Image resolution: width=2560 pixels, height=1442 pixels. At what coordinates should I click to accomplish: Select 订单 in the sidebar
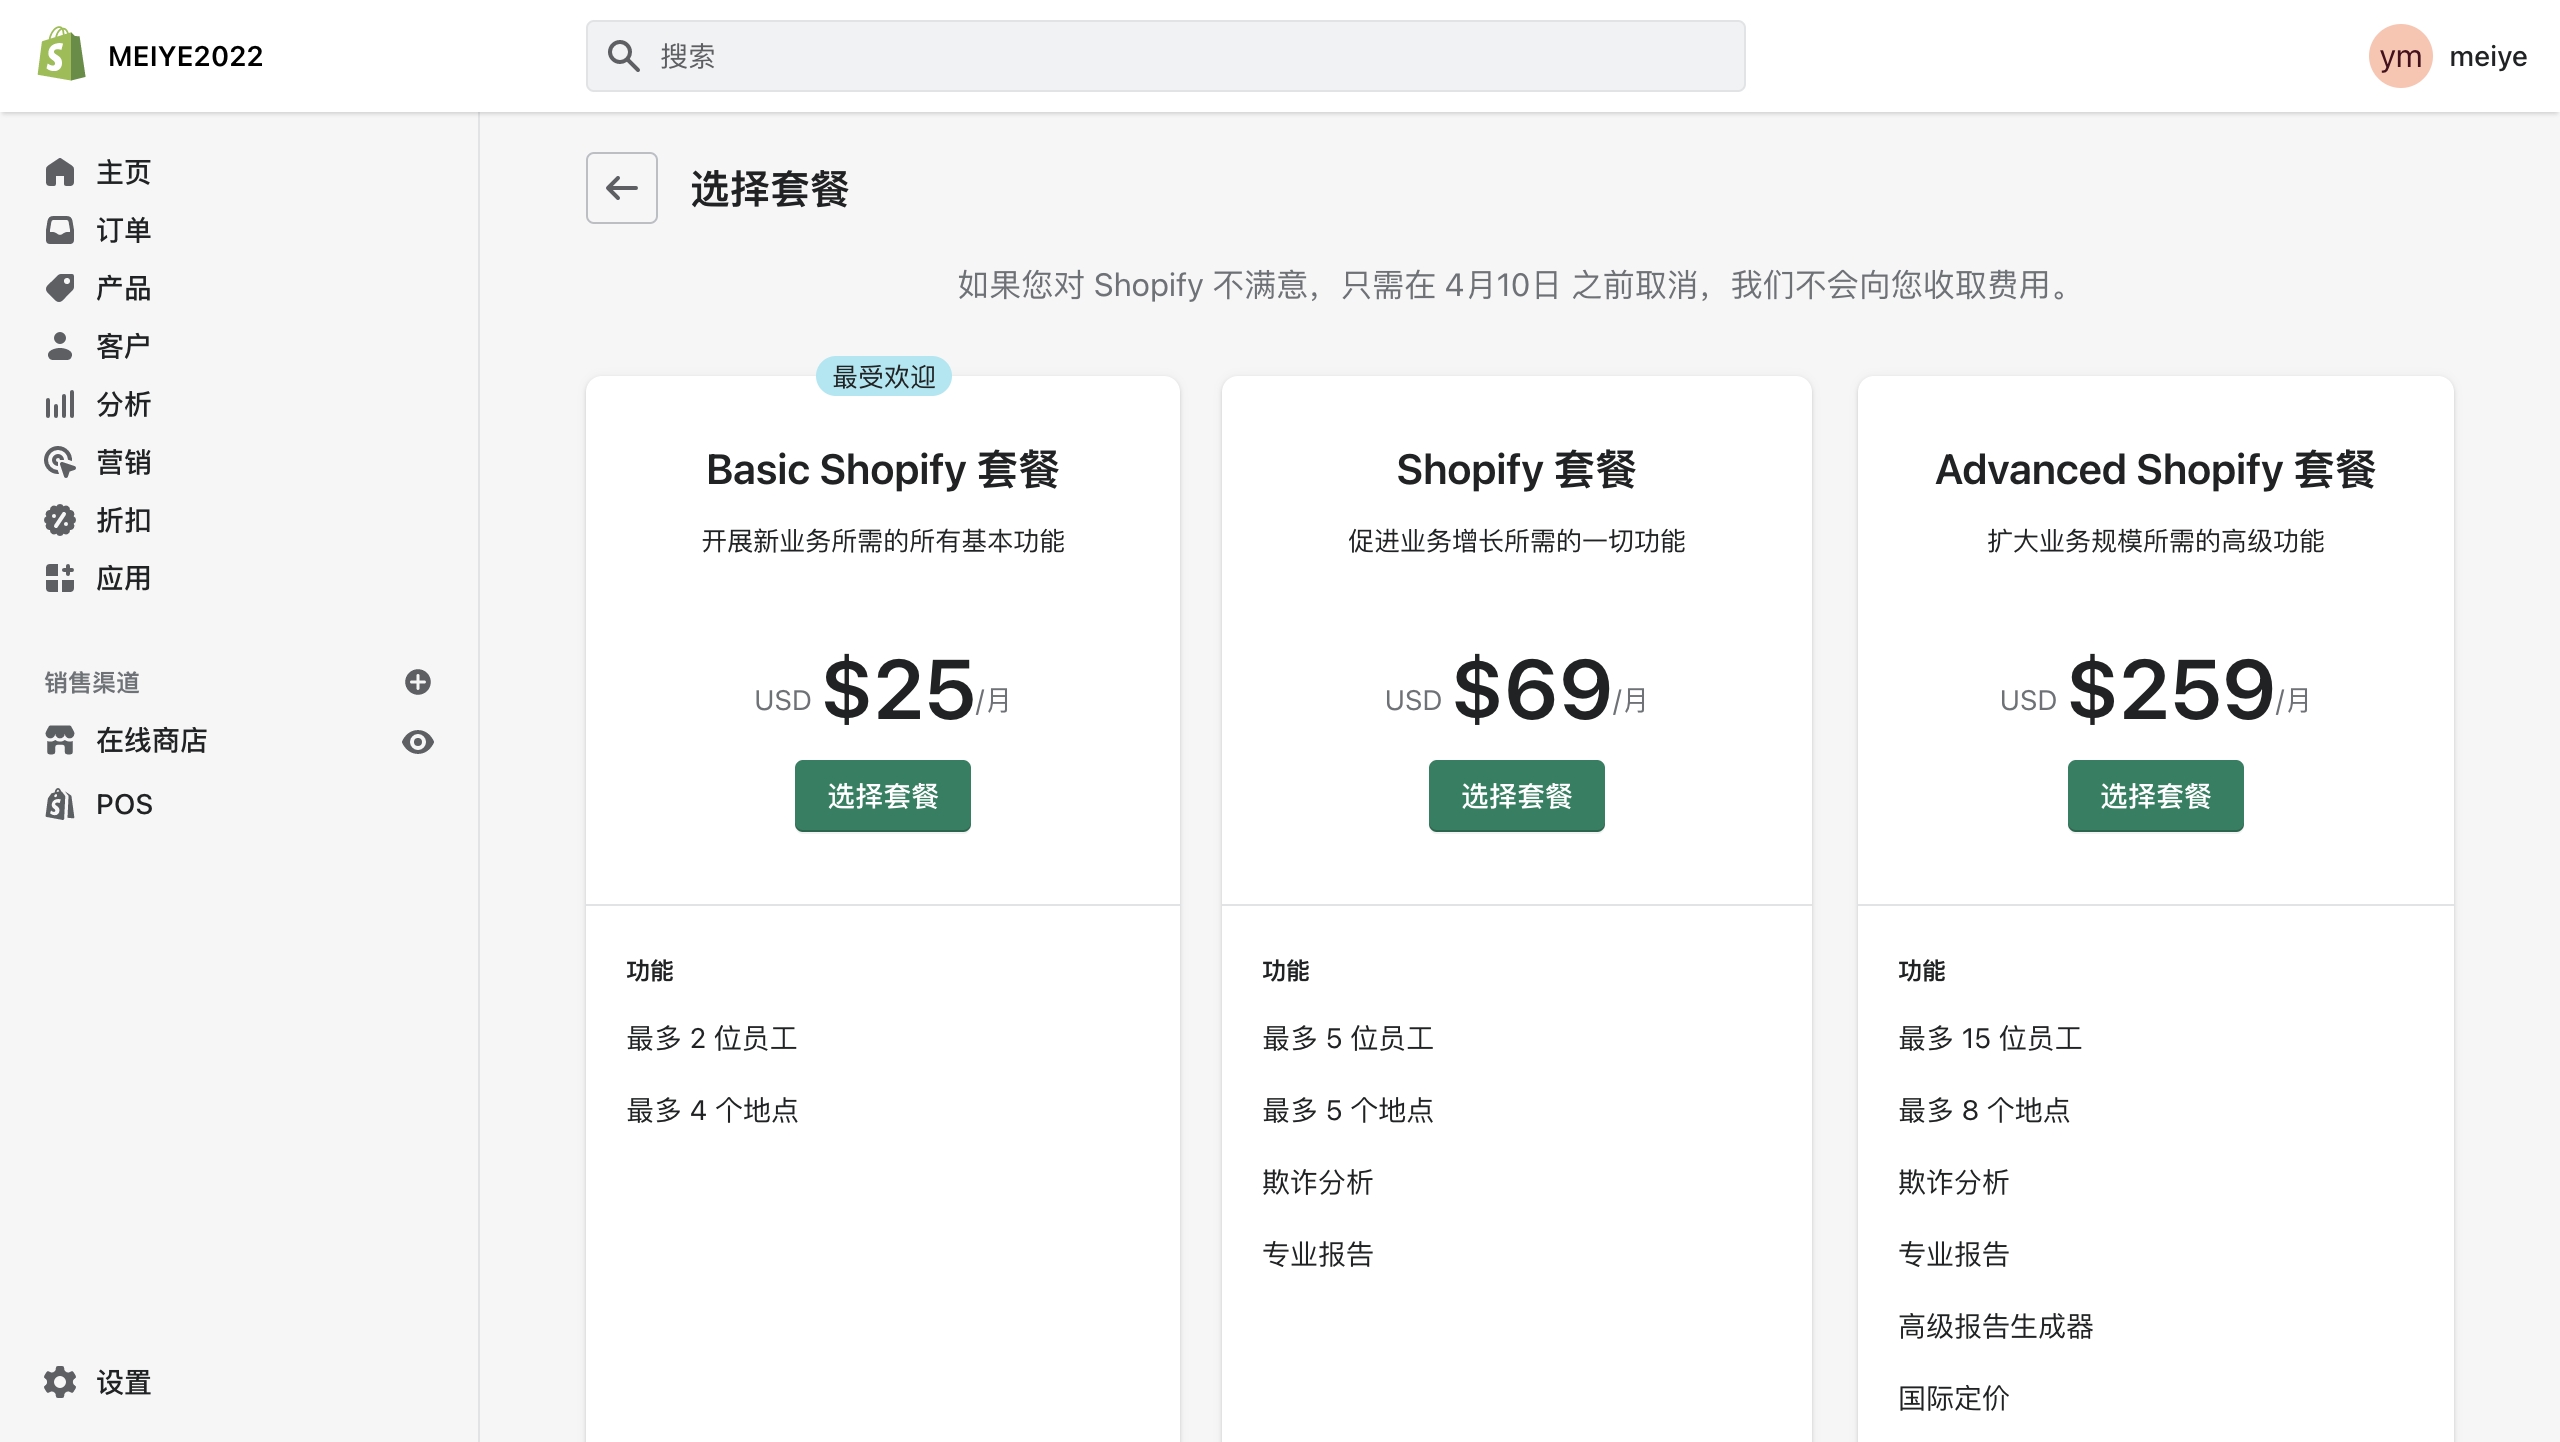pos(123,230)
